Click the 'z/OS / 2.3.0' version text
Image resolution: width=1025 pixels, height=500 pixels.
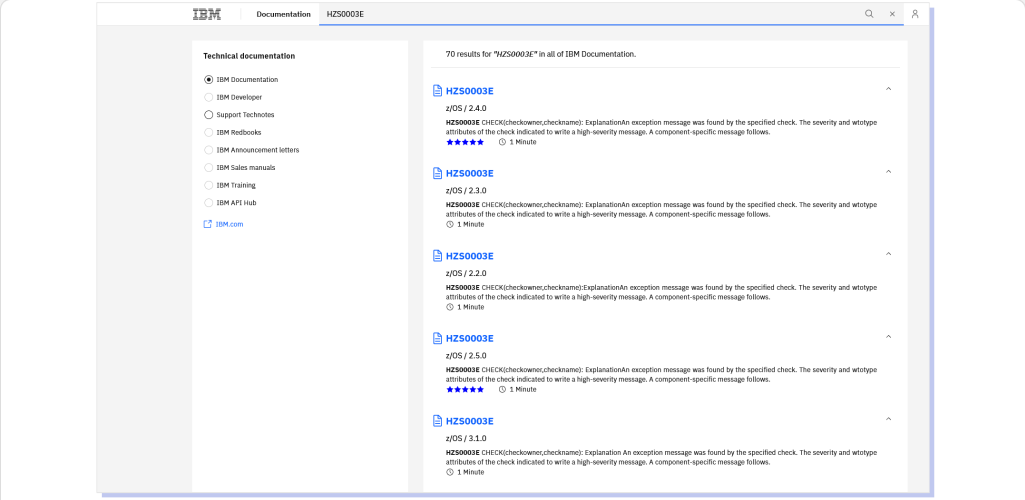pos(466,191)
